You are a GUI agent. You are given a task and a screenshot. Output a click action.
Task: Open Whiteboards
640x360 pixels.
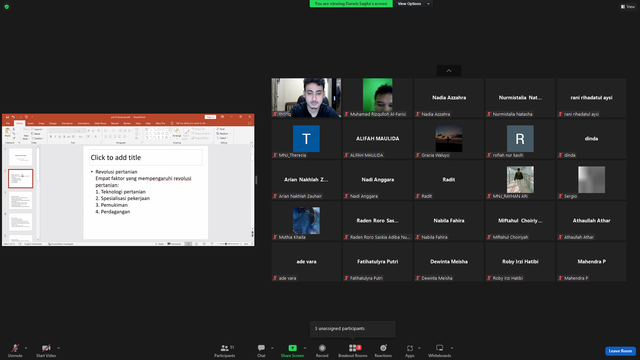[440, 350]
